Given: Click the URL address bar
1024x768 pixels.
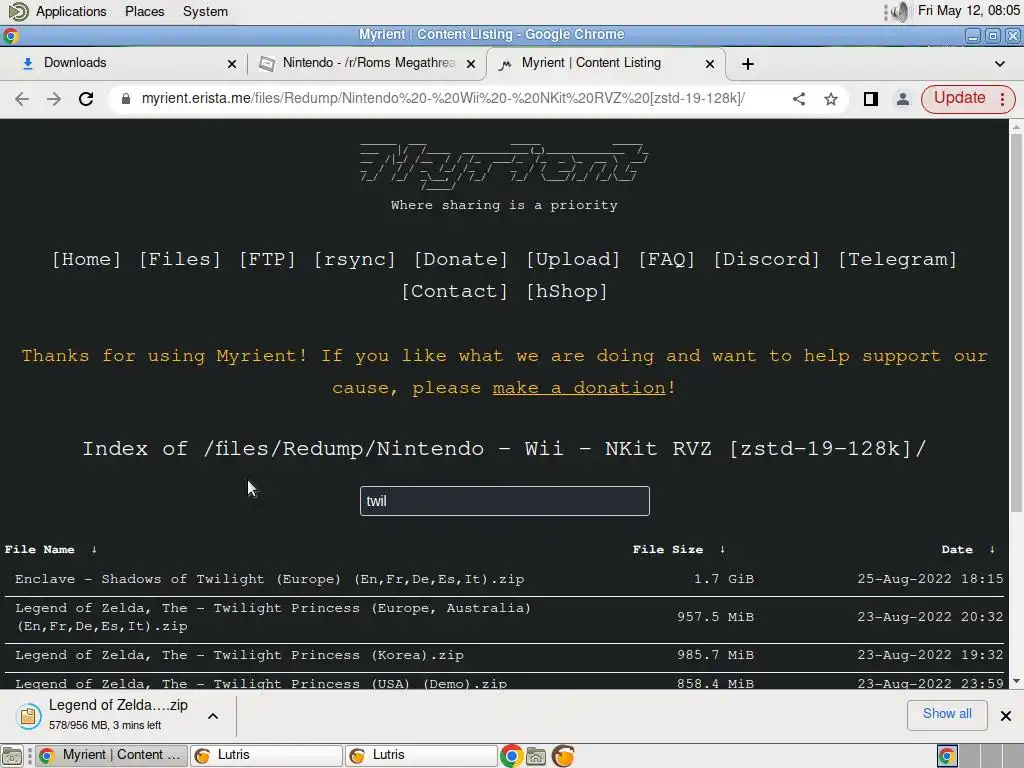Looking at the screenshot, I should (x=443, y=99).
